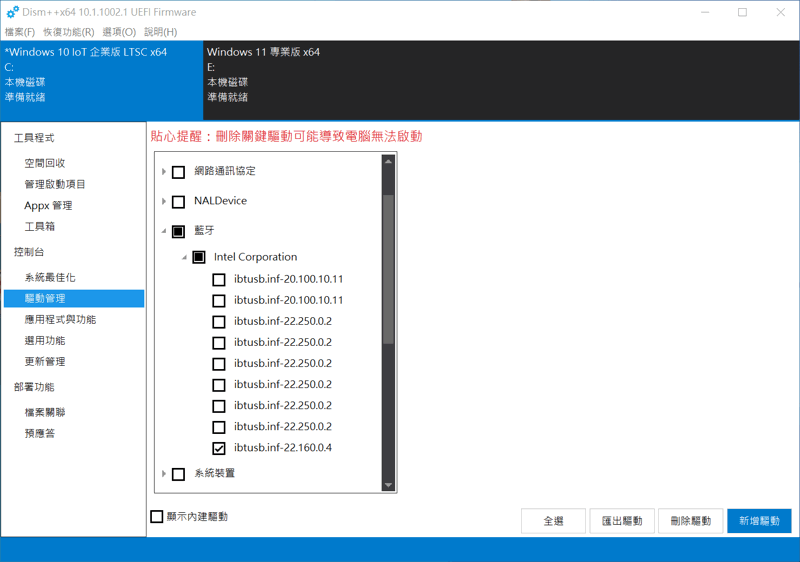The width and height of the screenshot is (800, 562).
Task: Enable the 顯示內建驅動 checkbox
Action: pyautogui.click(x=157, y=517)
